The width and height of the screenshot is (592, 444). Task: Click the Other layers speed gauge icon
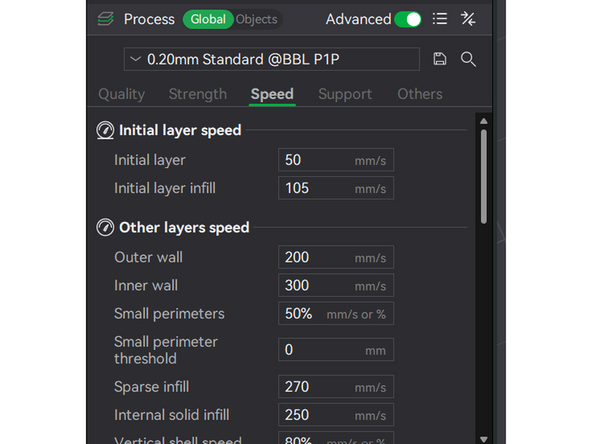pos(105,228)
